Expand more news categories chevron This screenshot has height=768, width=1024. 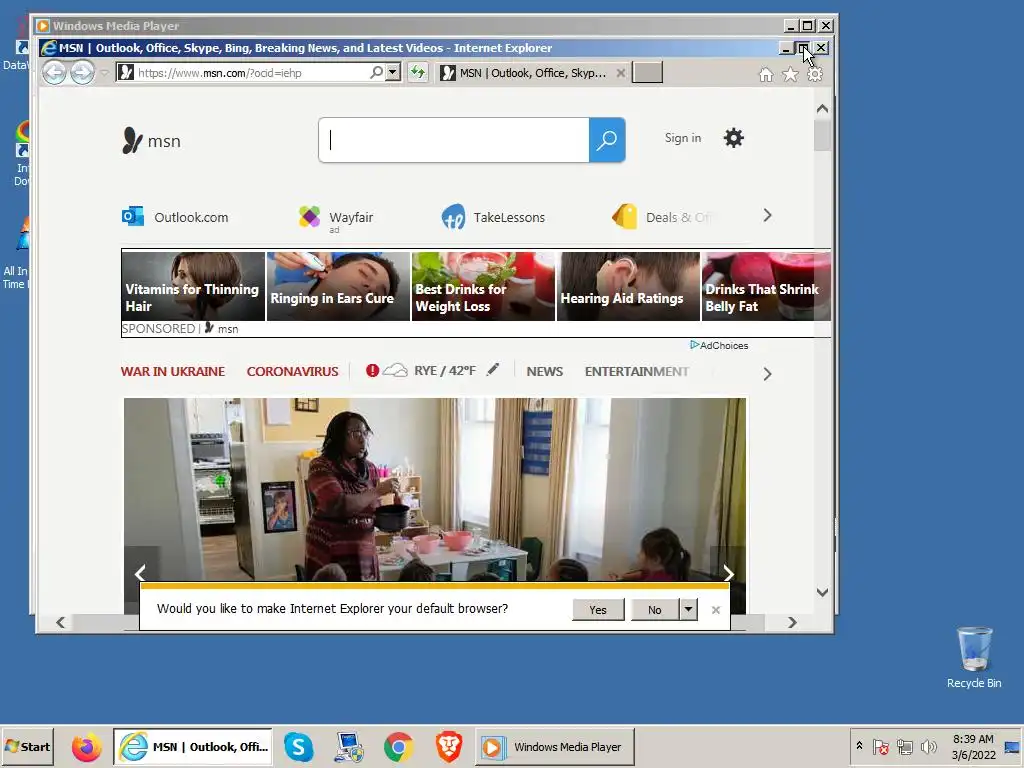(x=767, y=374)
